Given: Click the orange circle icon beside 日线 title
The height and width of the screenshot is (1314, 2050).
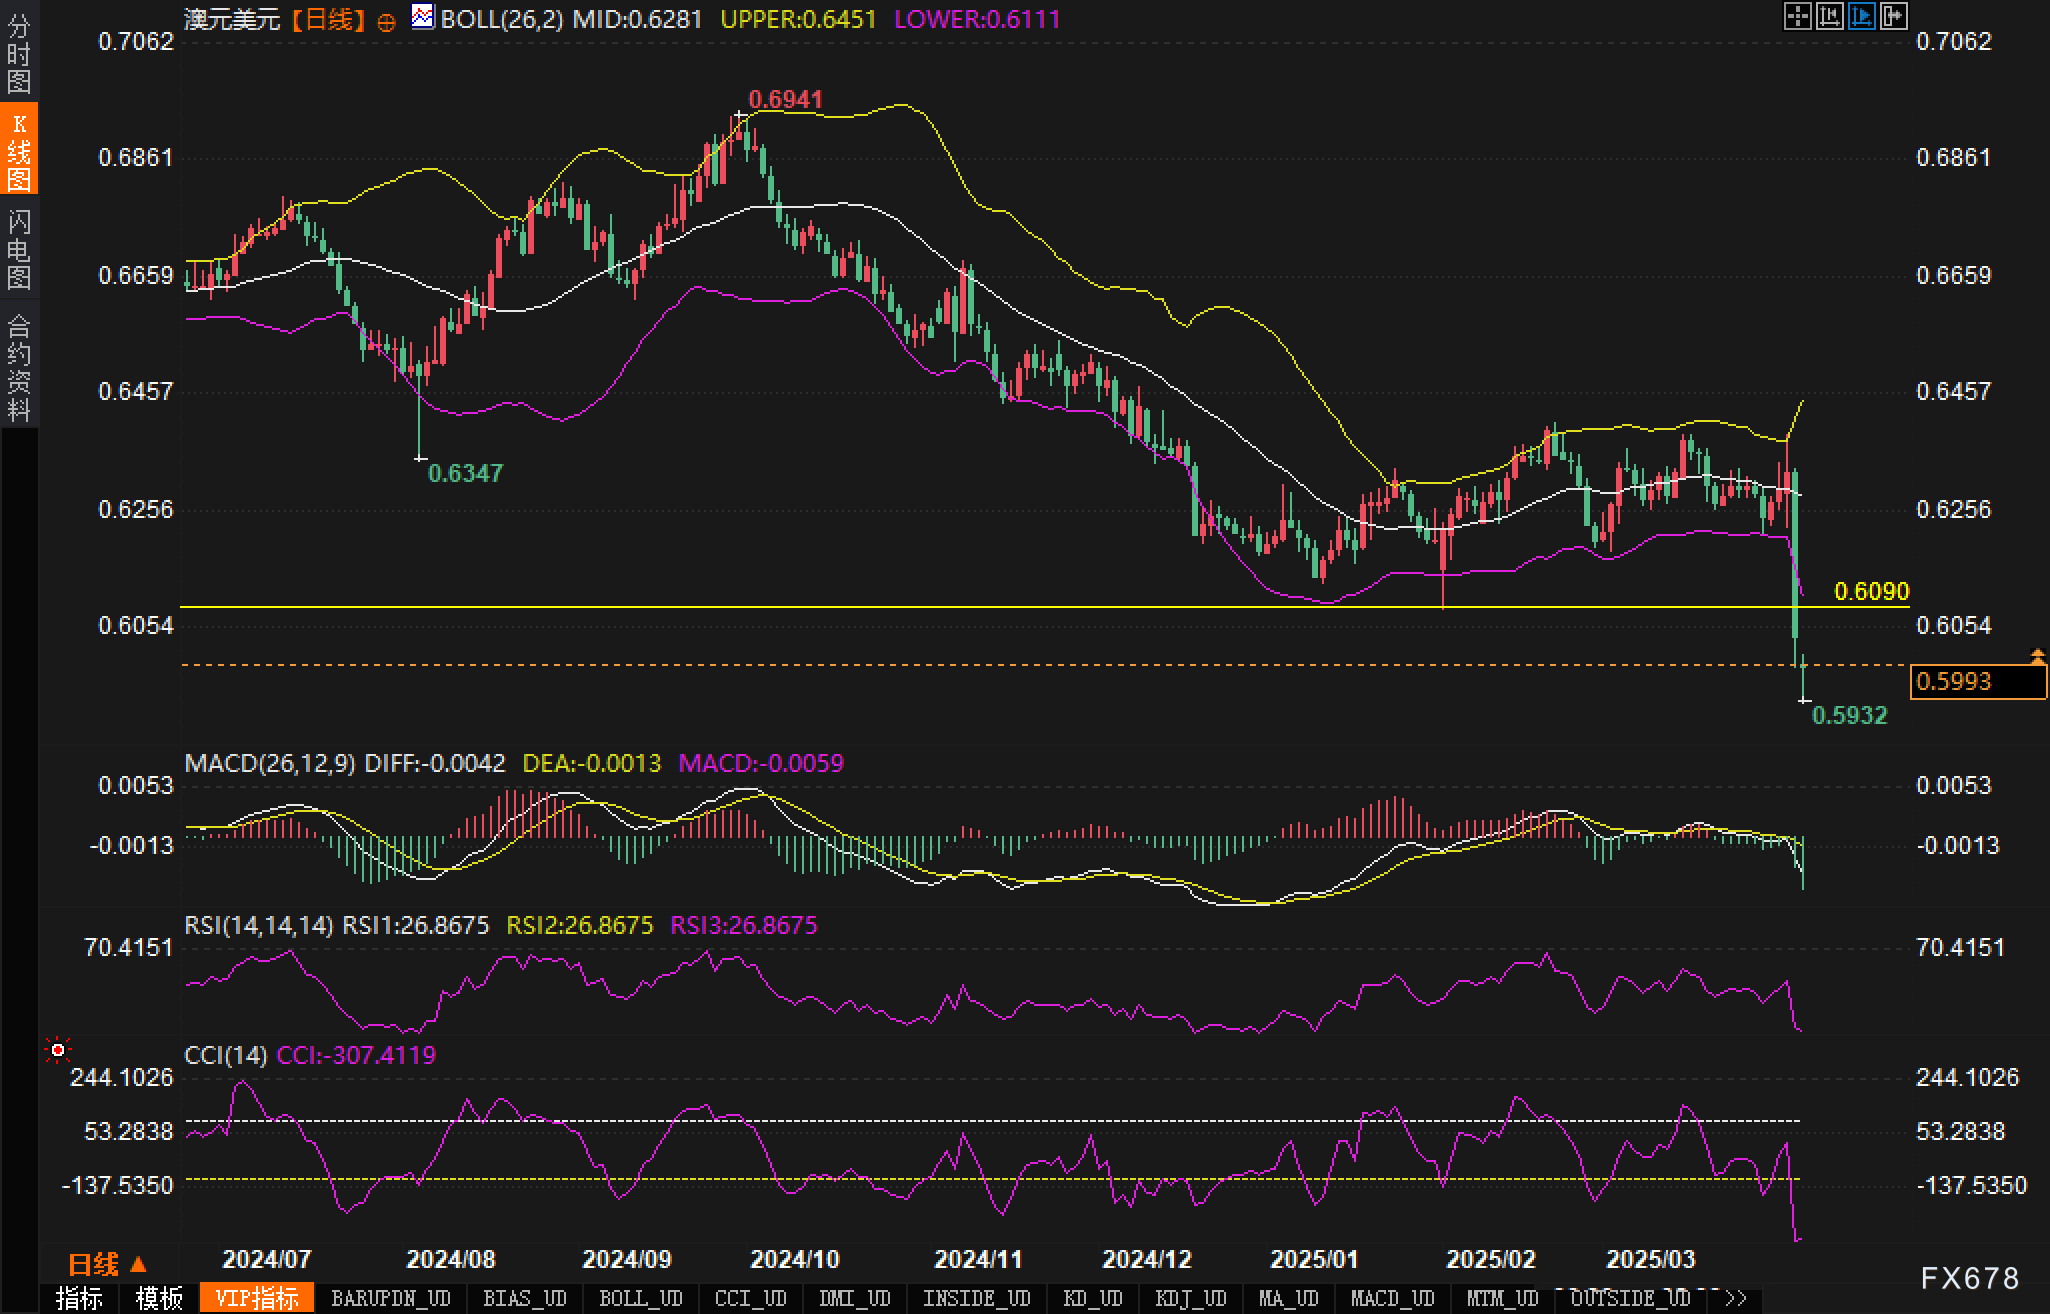Looking at the screenshot, I should tap(386, 22).
